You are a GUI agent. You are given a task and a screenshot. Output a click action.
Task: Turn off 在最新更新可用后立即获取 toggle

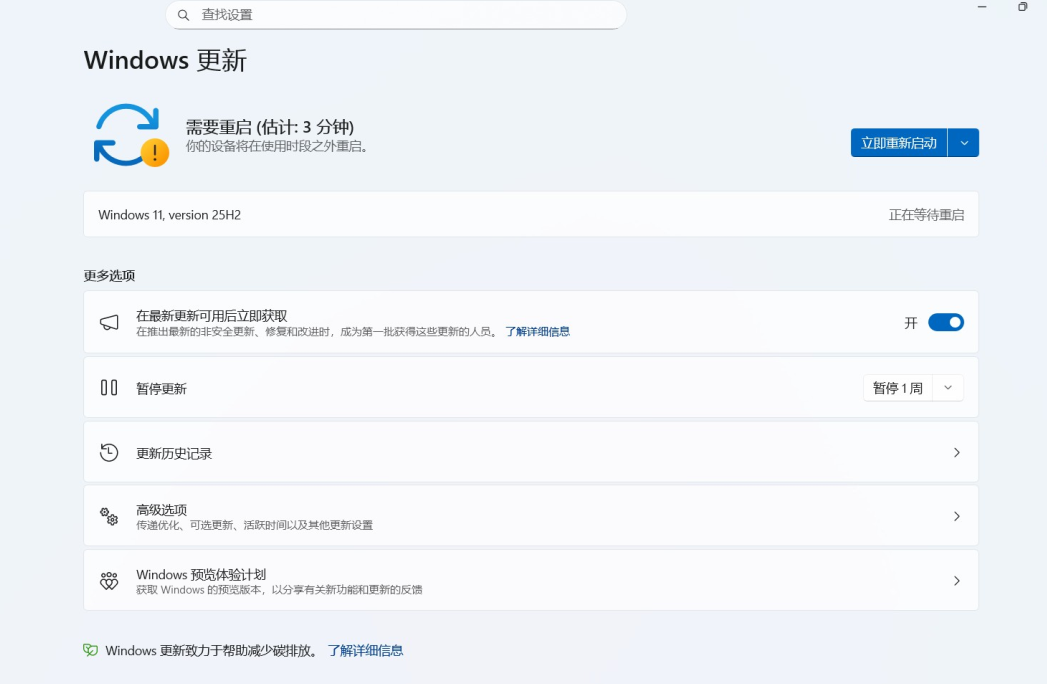pos(946,323)
